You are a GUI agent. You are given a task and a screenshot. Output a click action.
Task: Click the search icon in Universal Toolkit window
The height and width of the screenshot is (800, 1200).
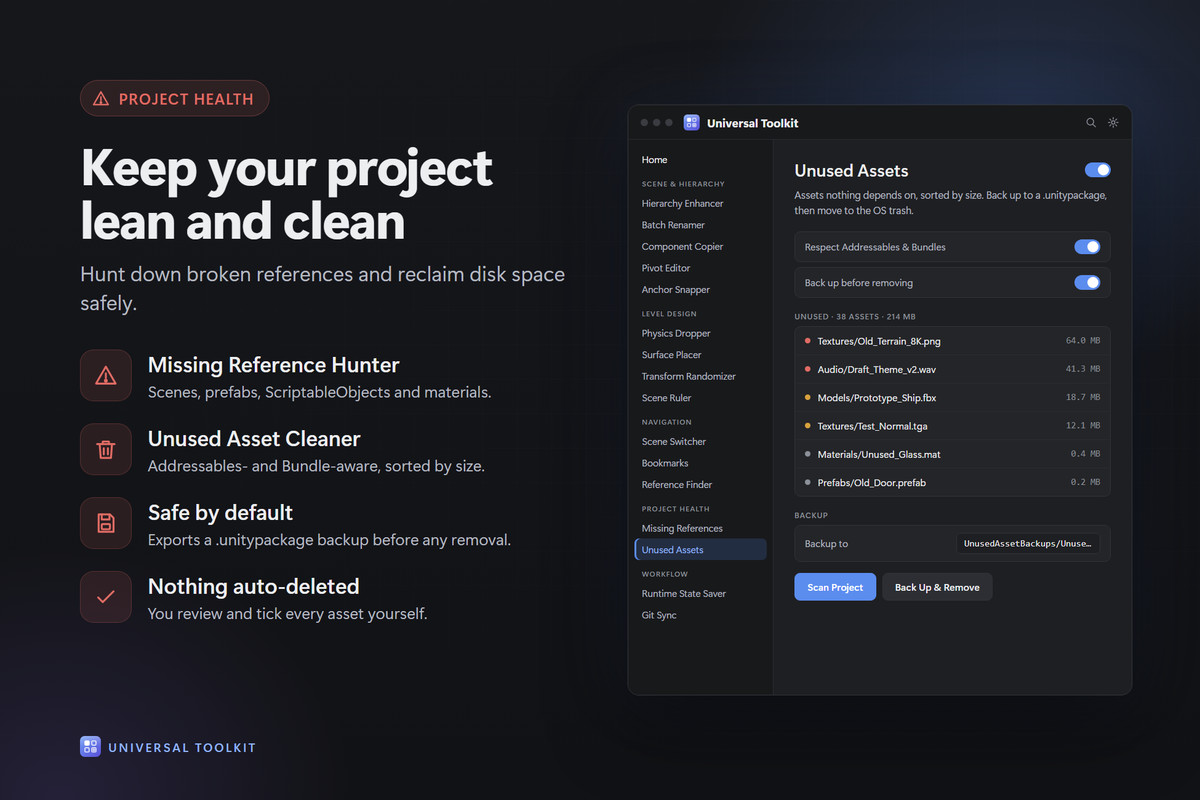1091,123
